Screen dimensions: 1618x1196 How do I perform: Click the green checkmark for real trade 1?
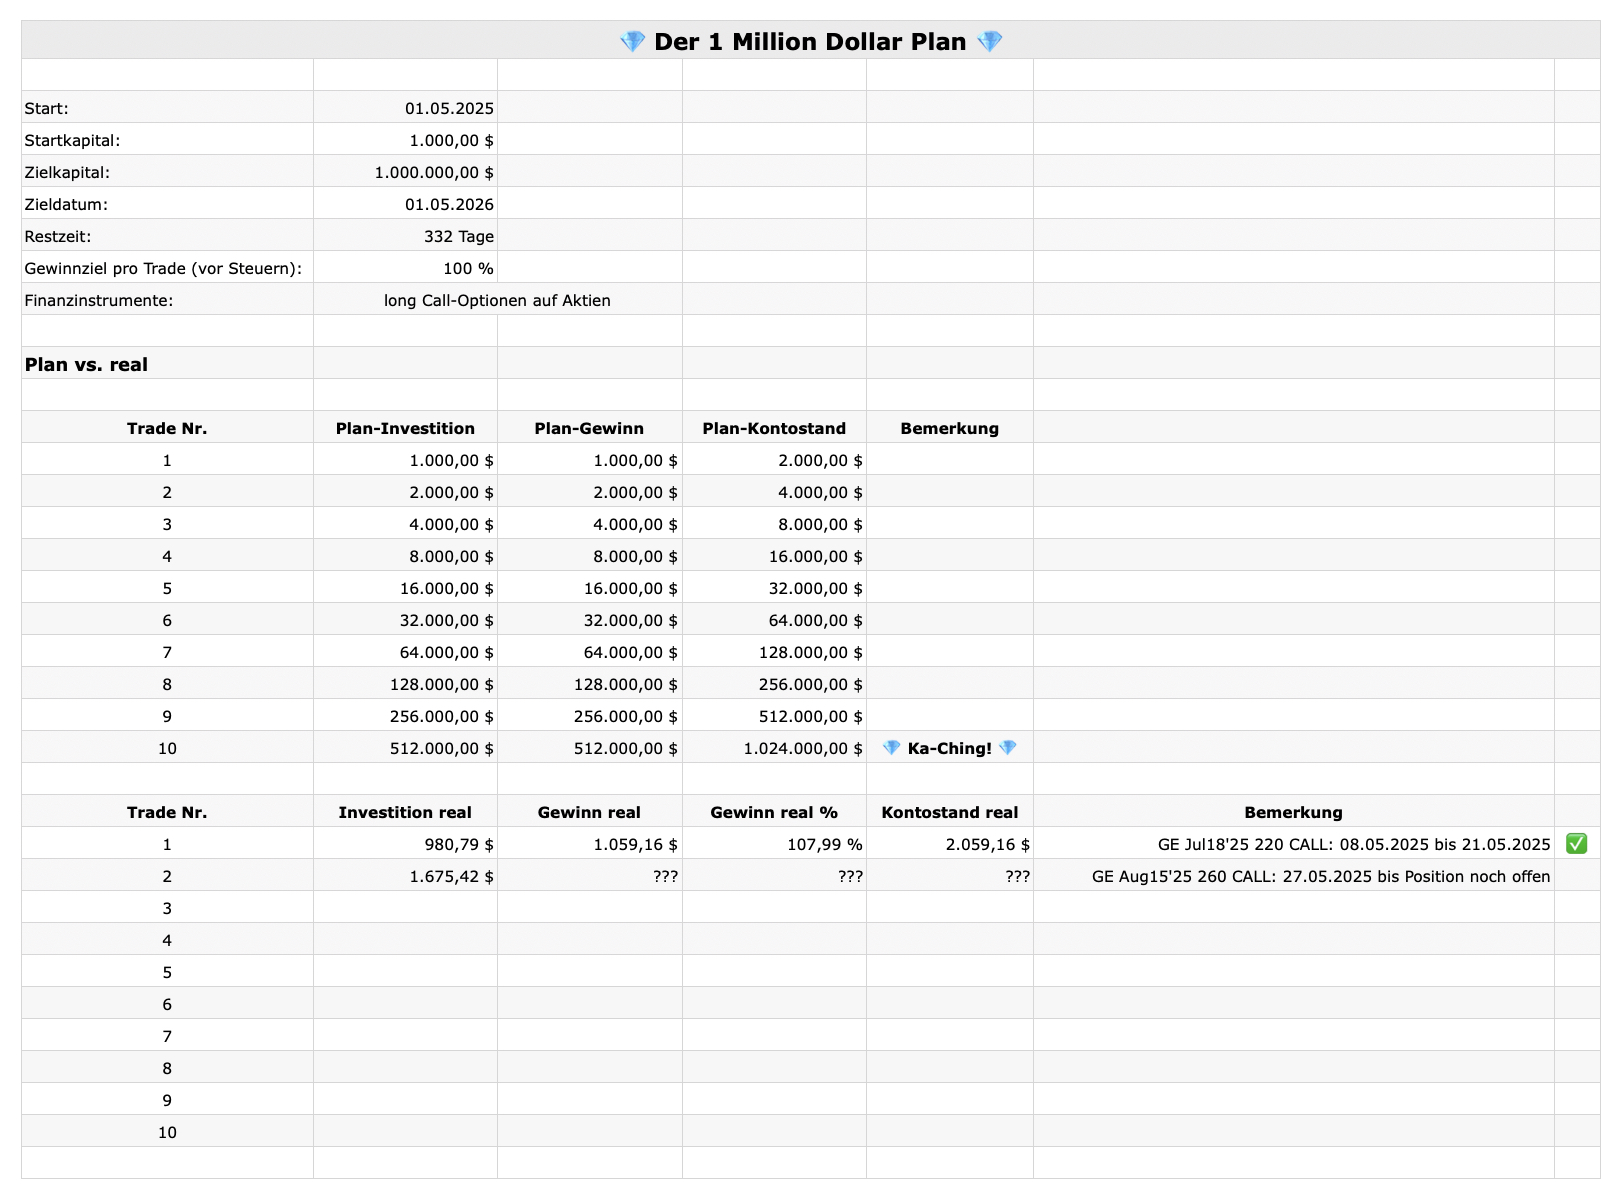click(1576, 844)
